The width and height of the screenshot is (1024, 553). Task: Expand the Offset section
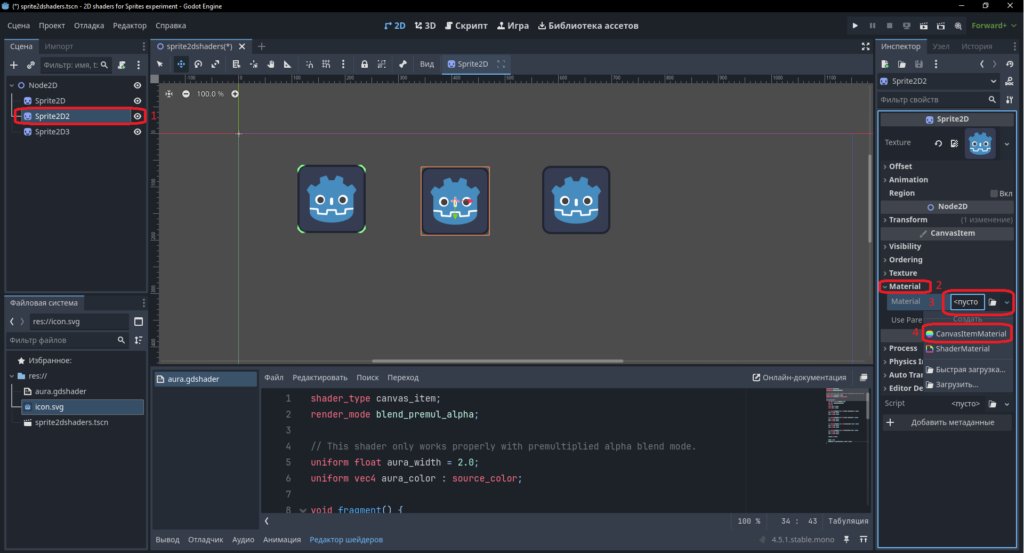[x=900, y=166]
